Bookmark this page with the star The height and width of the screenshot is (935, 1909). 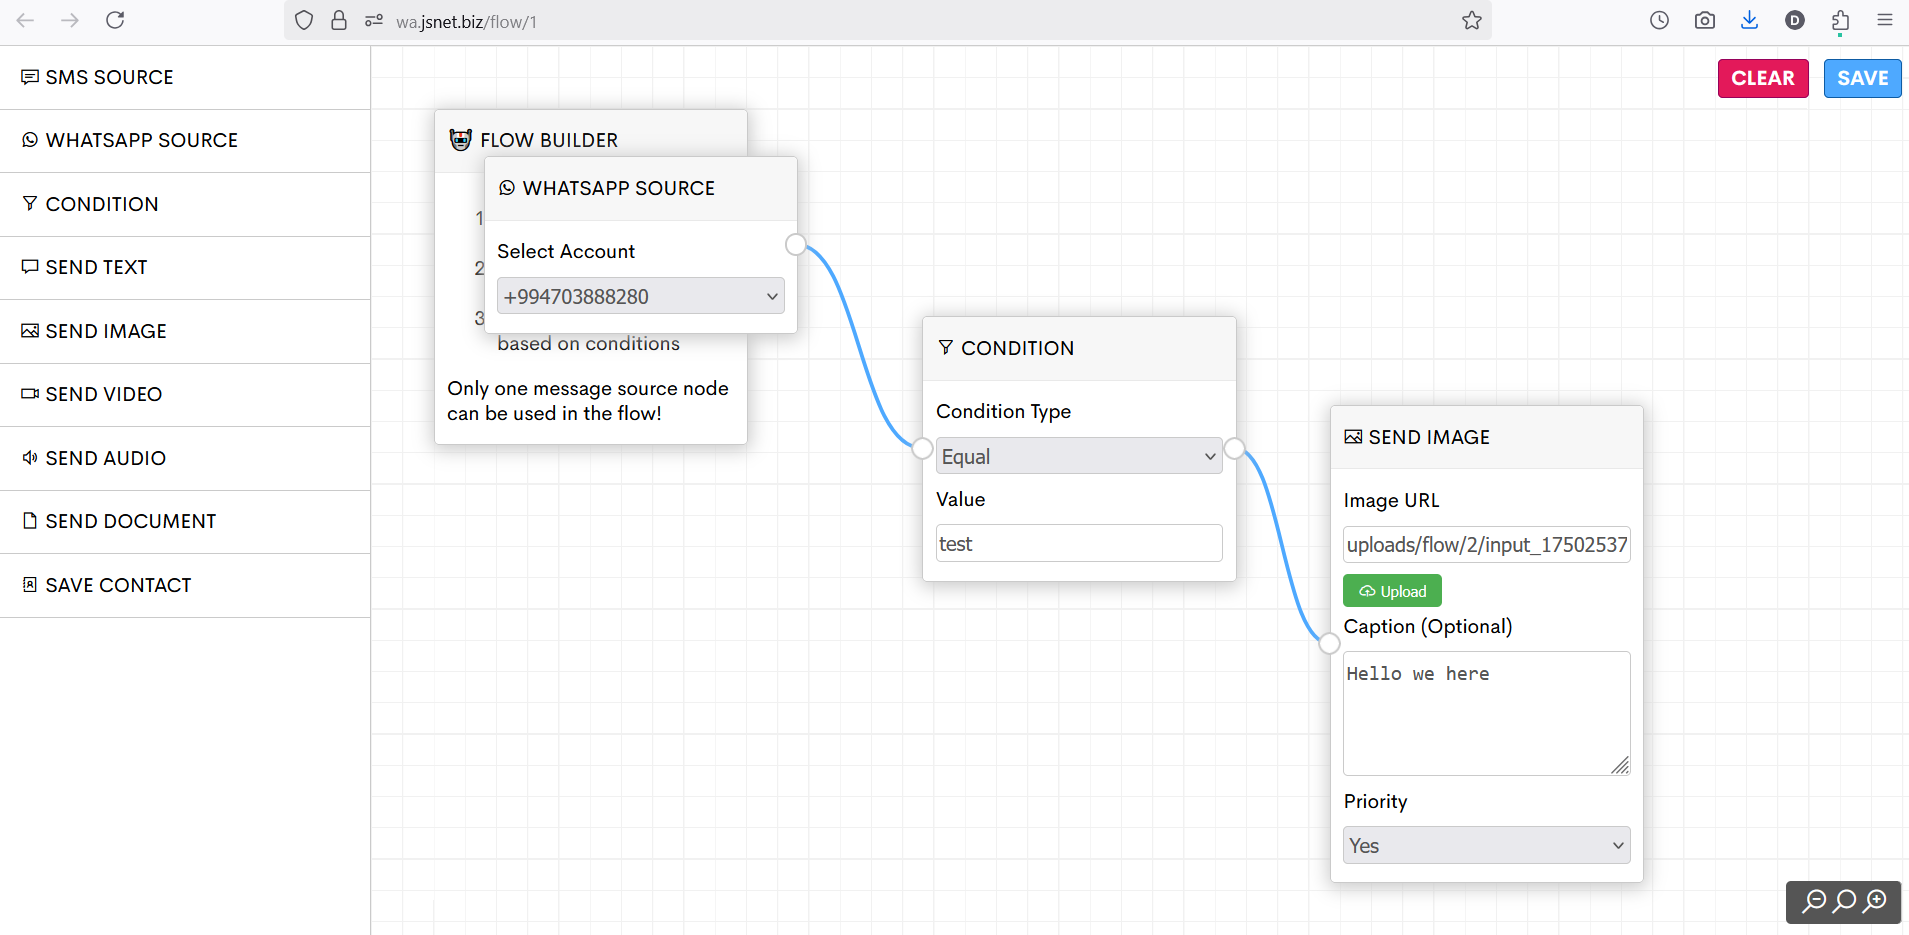click(x=1471, y=20)
